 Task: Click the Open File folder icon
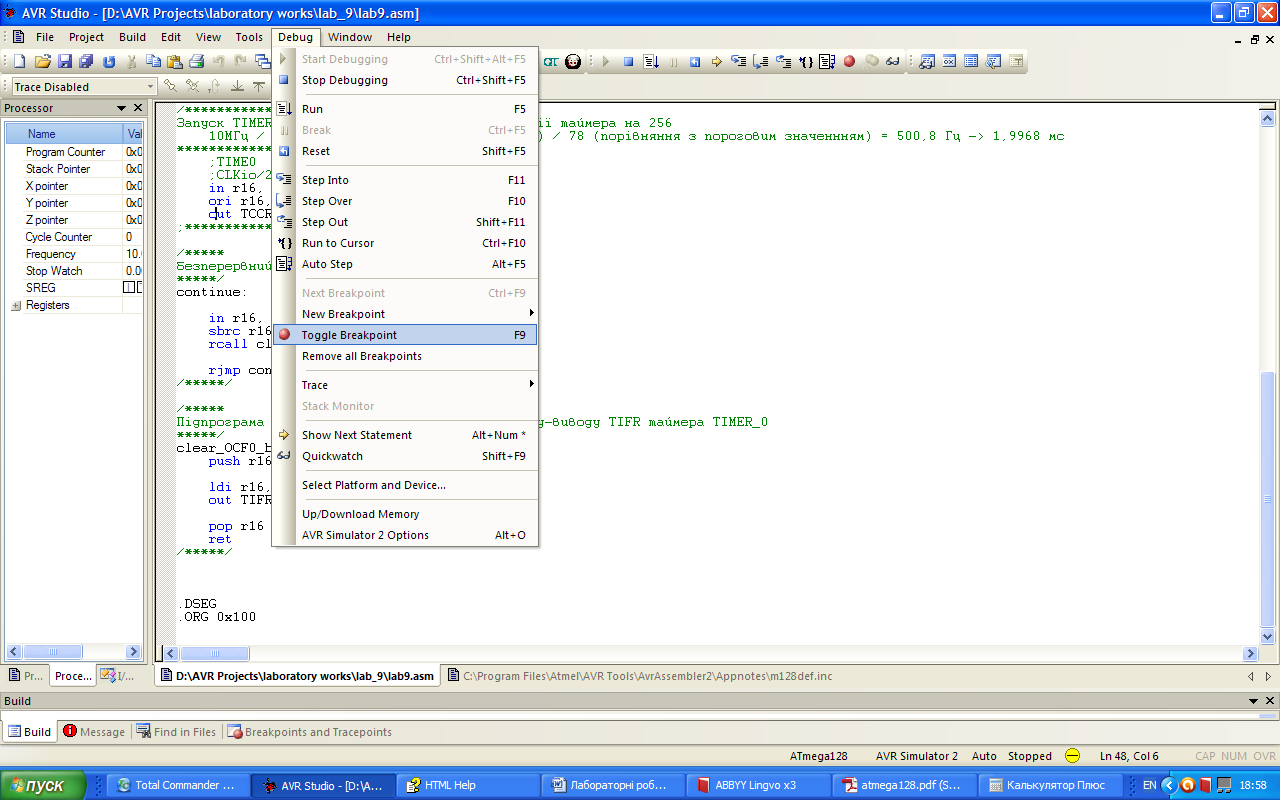pos(42,62)
